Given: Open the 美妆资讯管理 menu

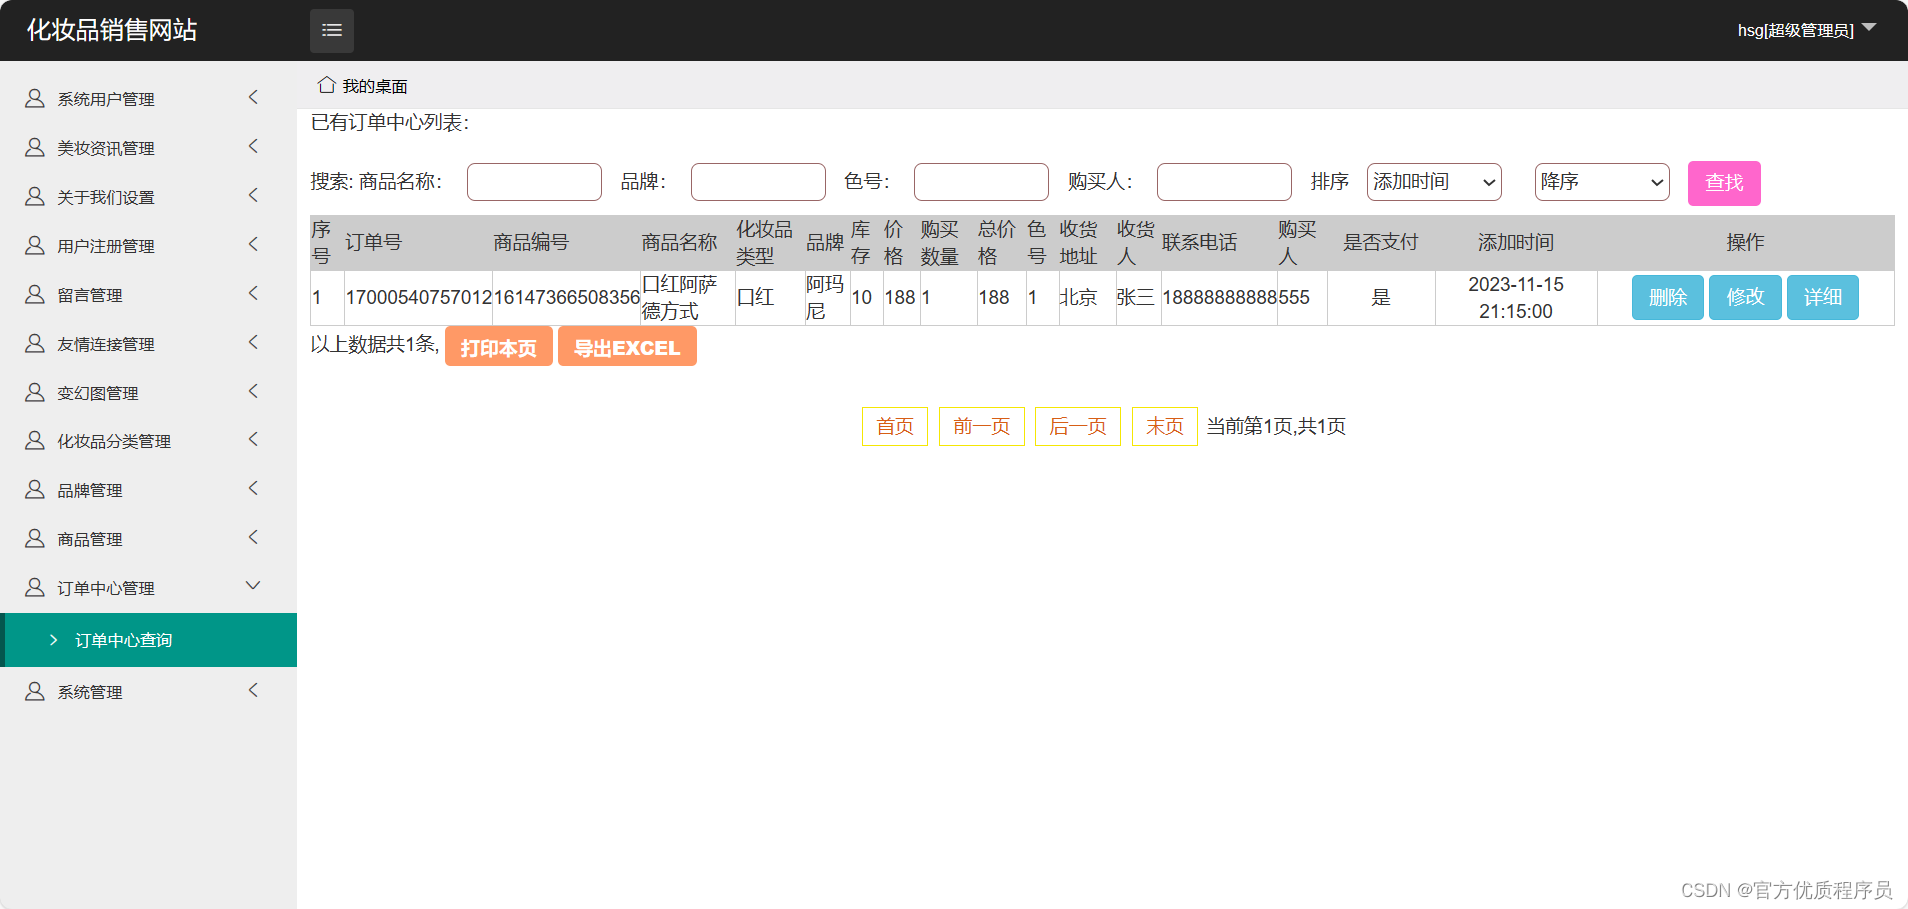Looking at the screenshot, I should 148,147.
